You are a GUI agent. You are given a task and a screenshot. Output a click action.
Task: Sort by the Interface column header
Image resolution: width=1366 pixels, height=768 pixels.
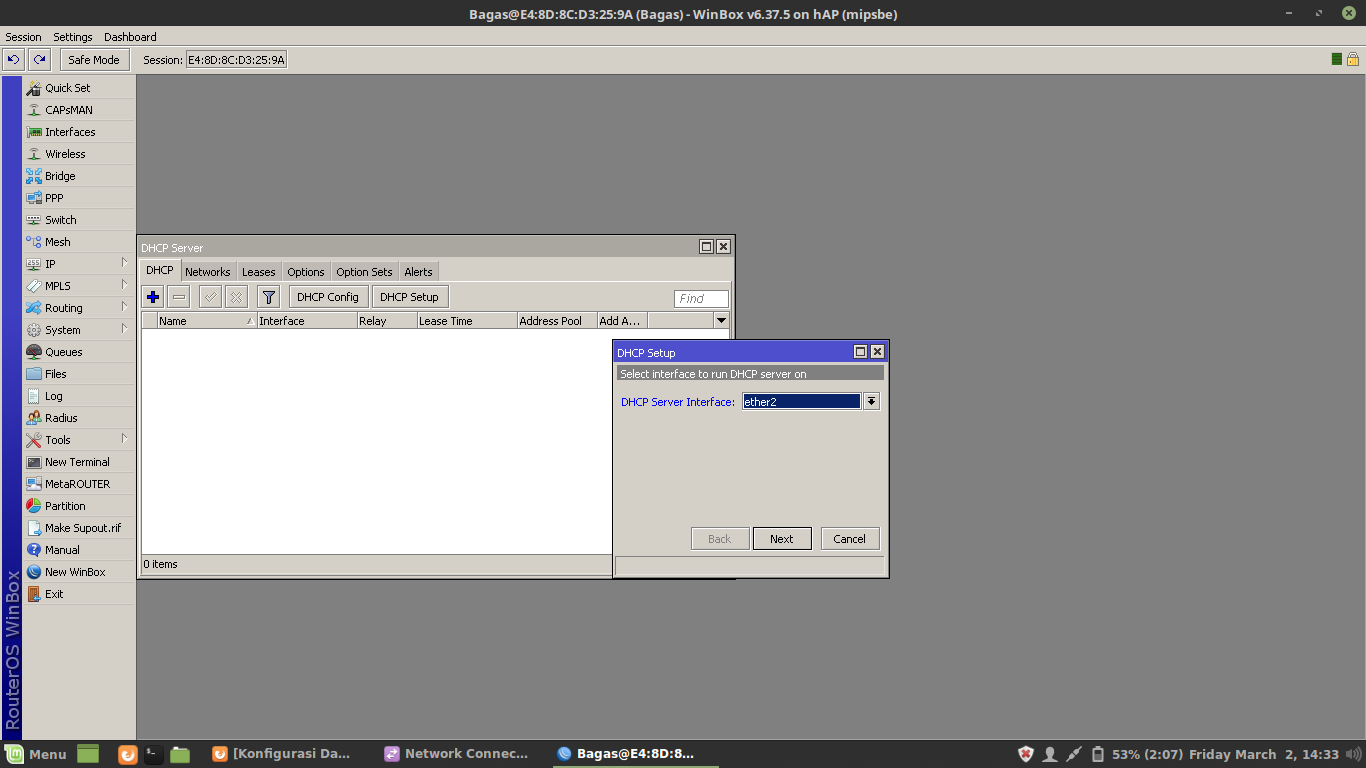(x=307, y=321)
